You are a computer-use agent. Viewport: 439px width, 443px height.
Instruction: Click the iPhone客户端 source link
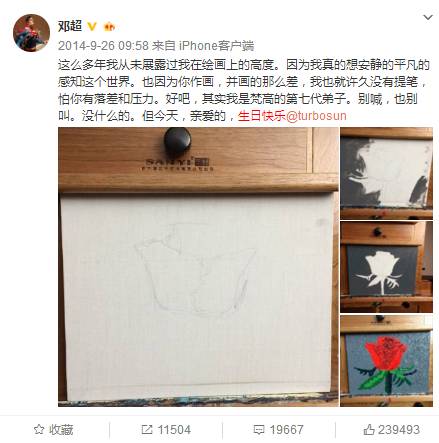point(217,46)
